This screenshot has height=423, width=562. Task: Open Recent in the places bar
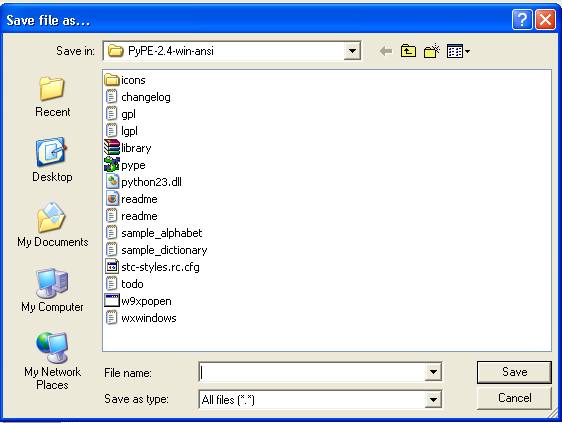click(52, 96)
